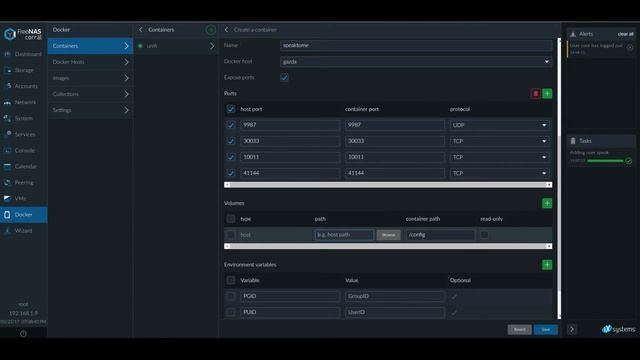Click the PUID value field

pos(395,312)
